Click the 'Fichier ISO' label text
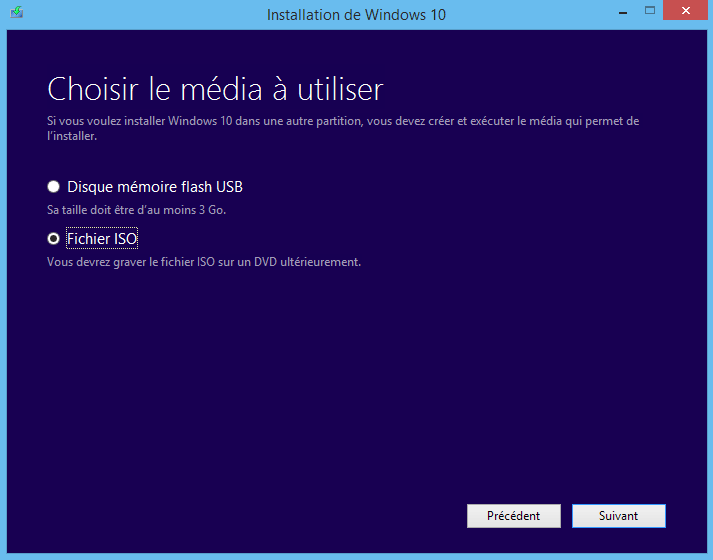The width and height of the screenshot is (713, 560). click(102, 239)
